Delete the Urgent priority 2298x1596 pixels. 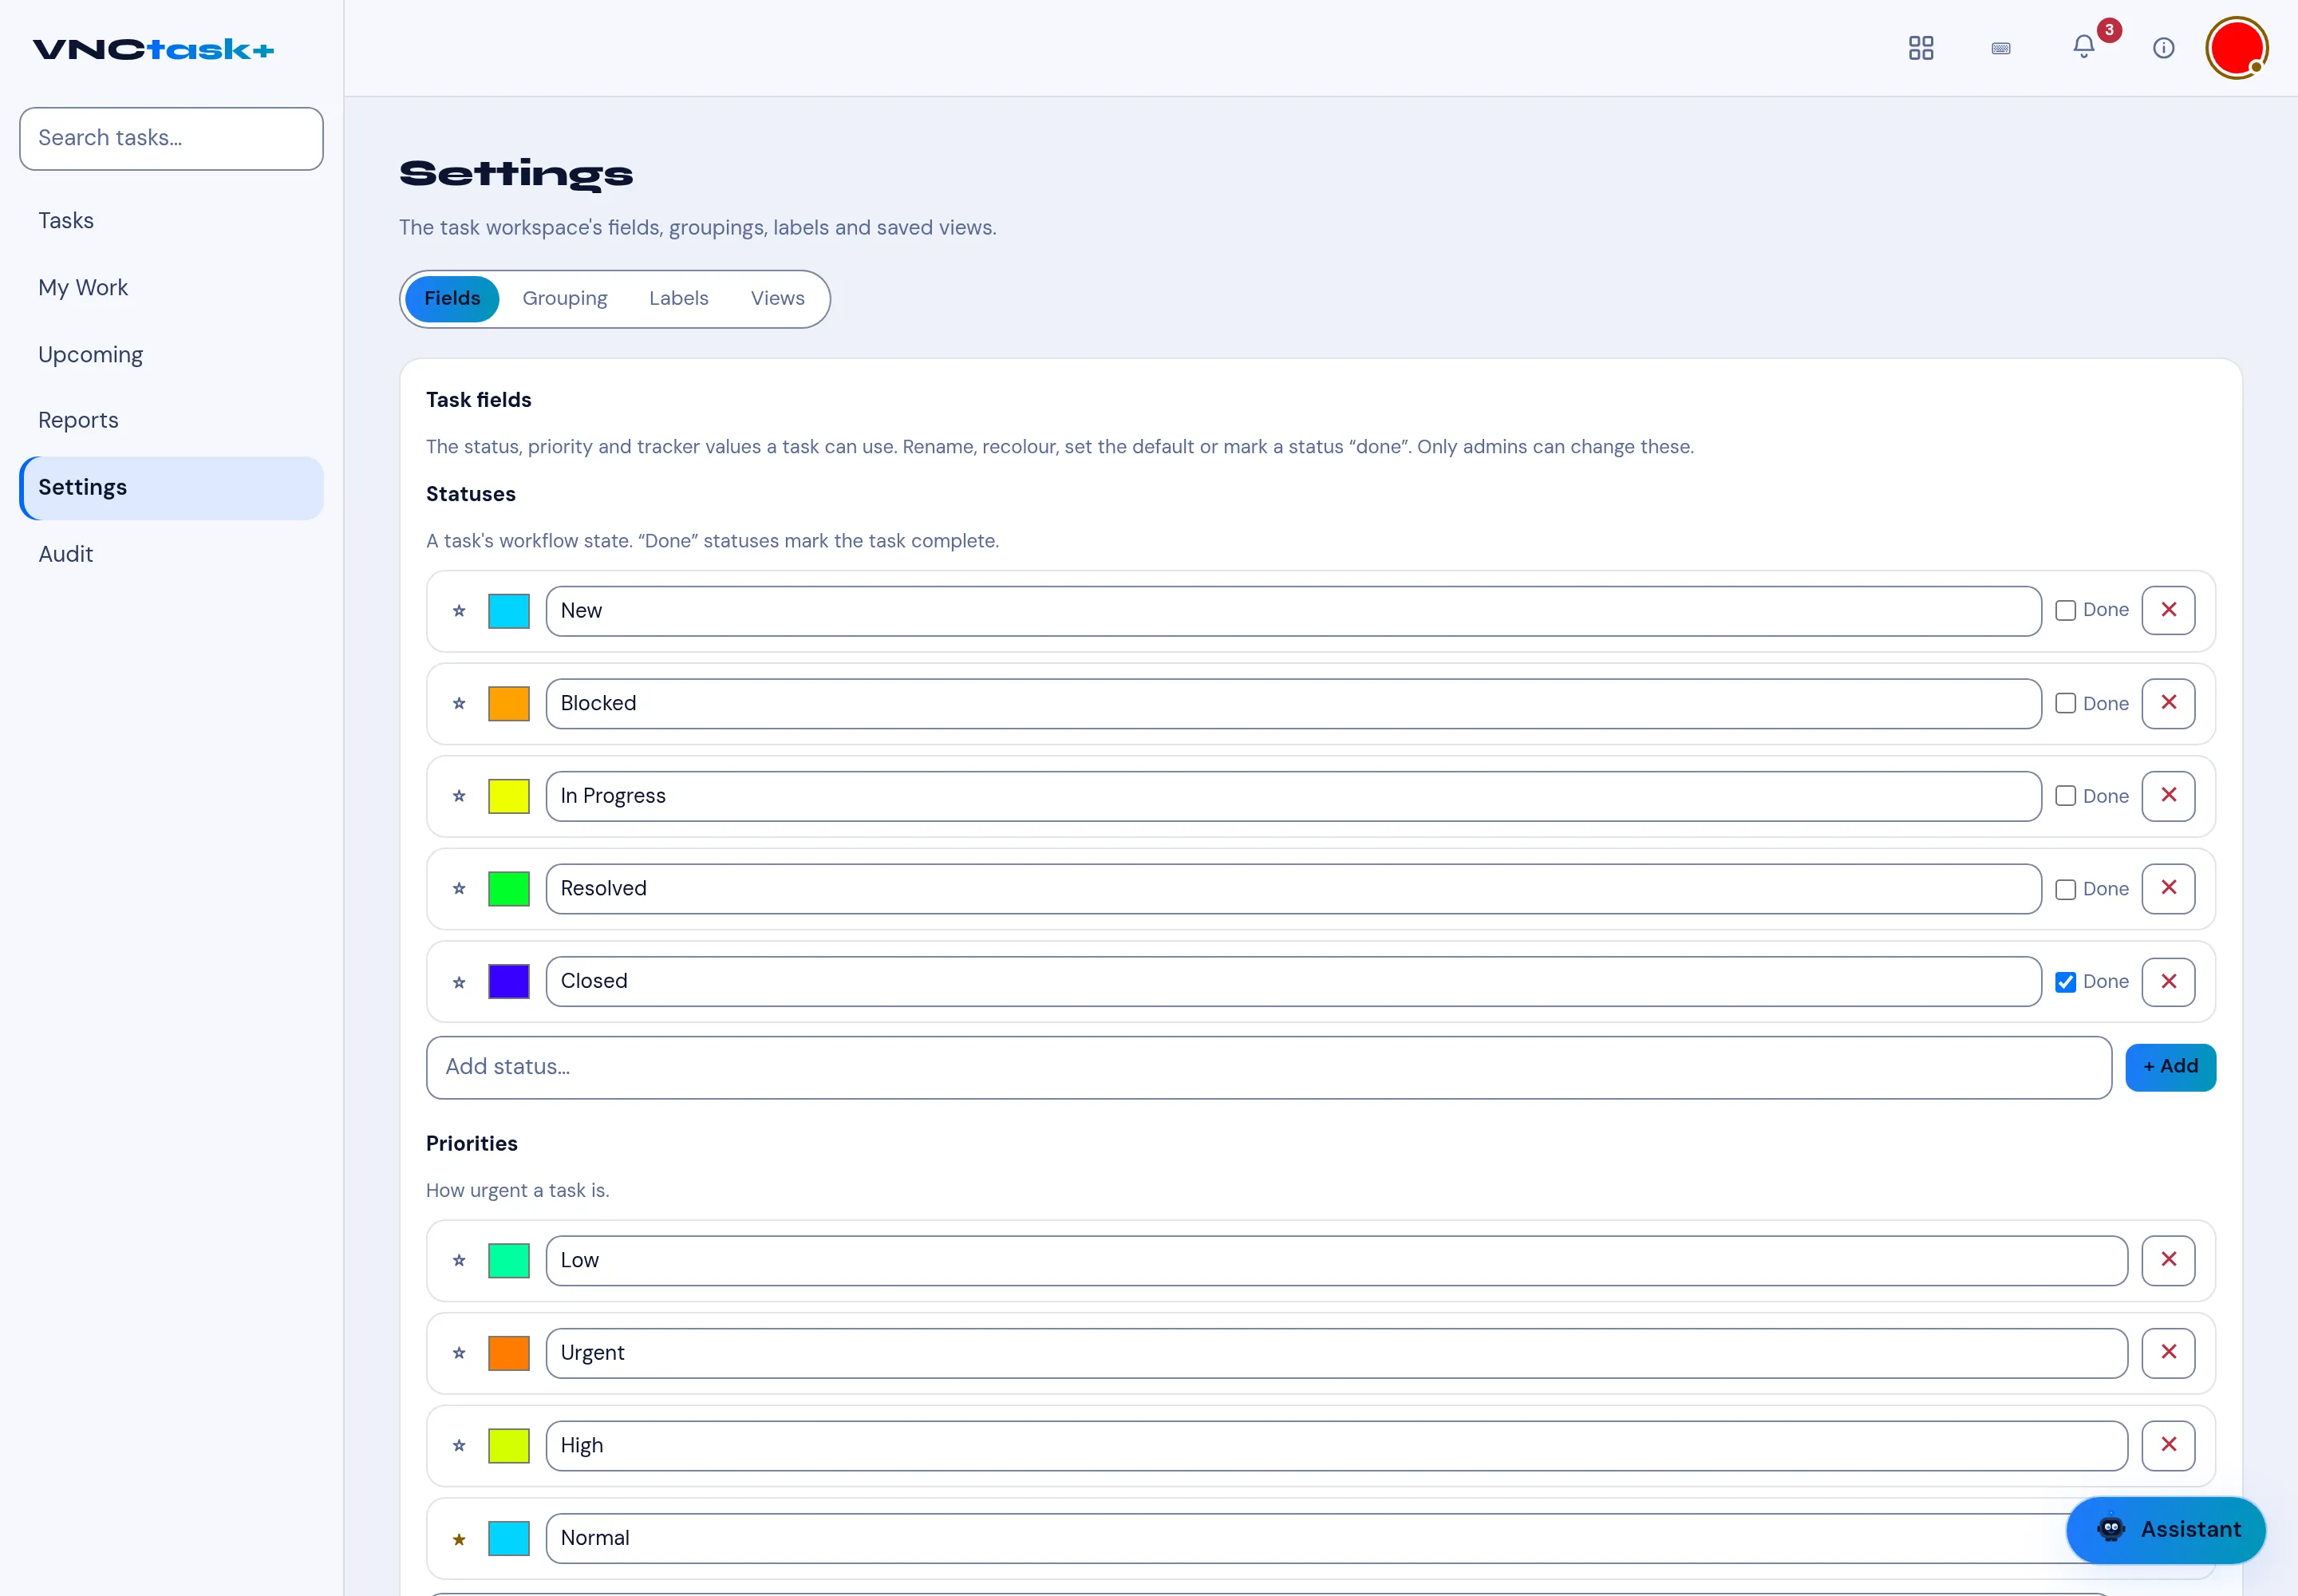(2168, 1352)
